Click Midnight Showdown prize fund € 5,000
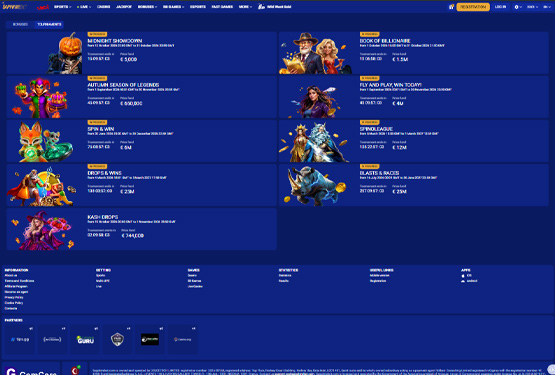This screenshot has height=375, width=555. click(x=128, y=59)
